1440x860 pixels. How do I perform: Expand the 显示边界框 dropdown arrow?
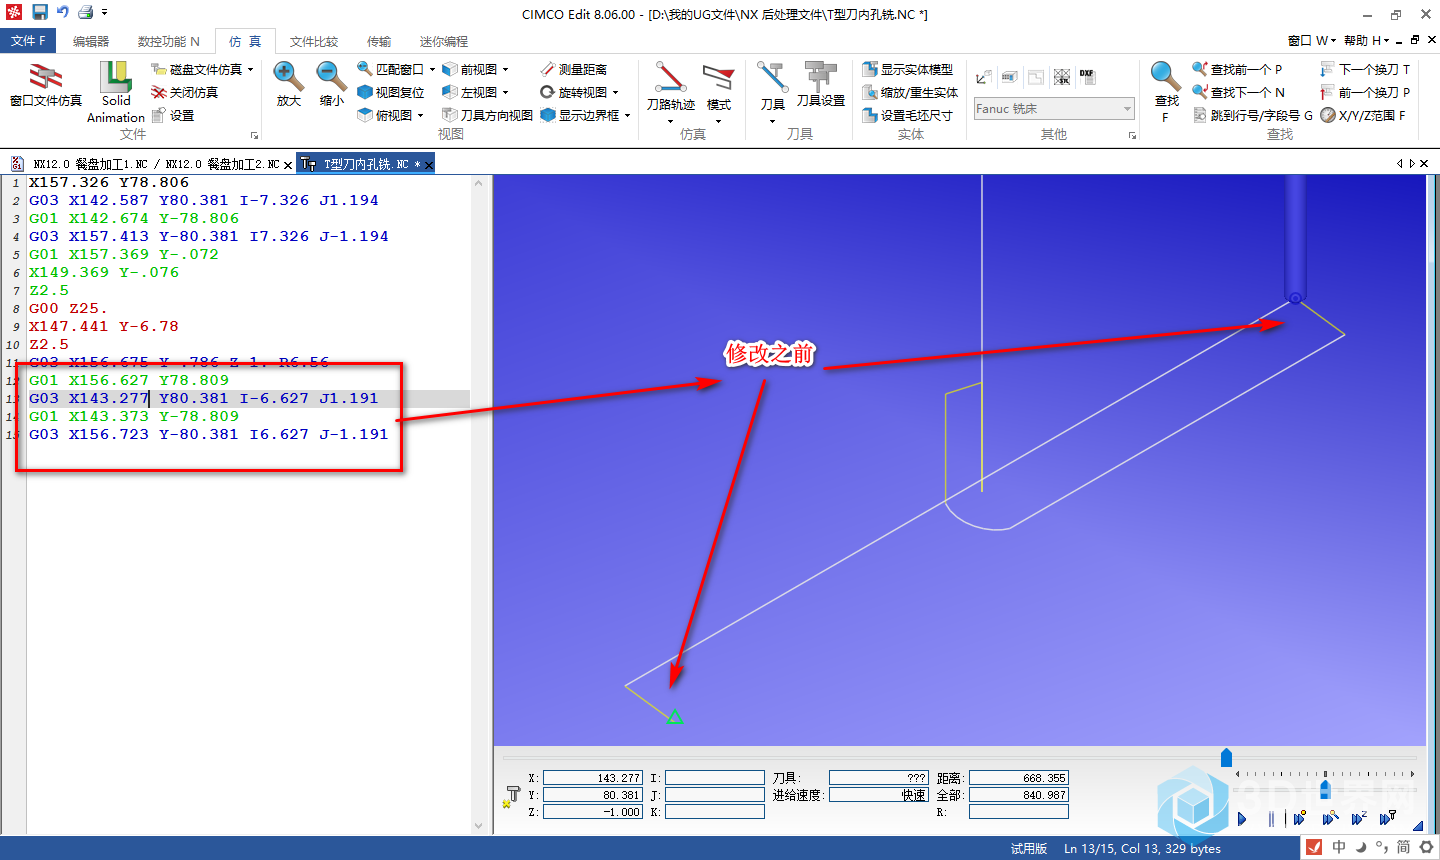tap(627, 116)
